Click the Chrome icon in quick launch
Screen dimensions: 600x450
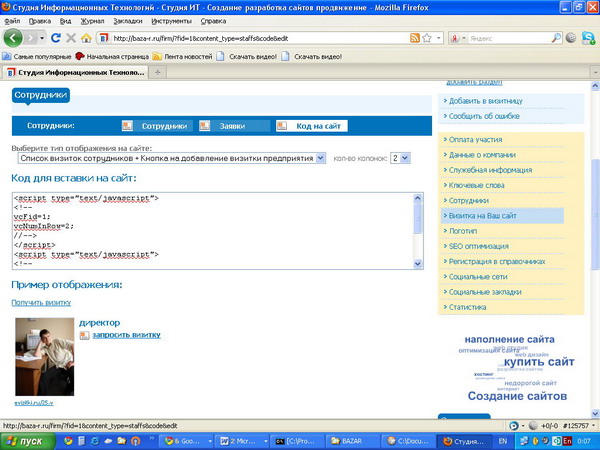coord(68,441)
